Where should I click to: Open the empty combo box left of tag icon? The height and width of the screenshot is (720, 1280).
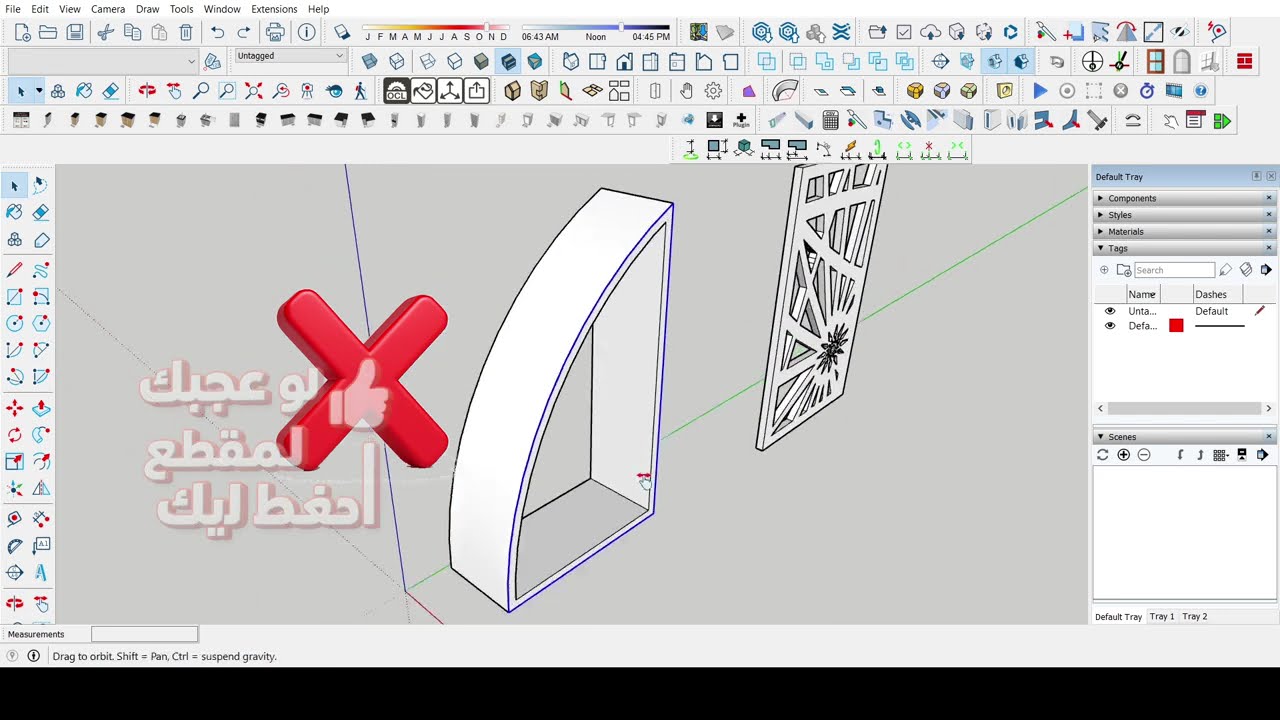point(103,62)
